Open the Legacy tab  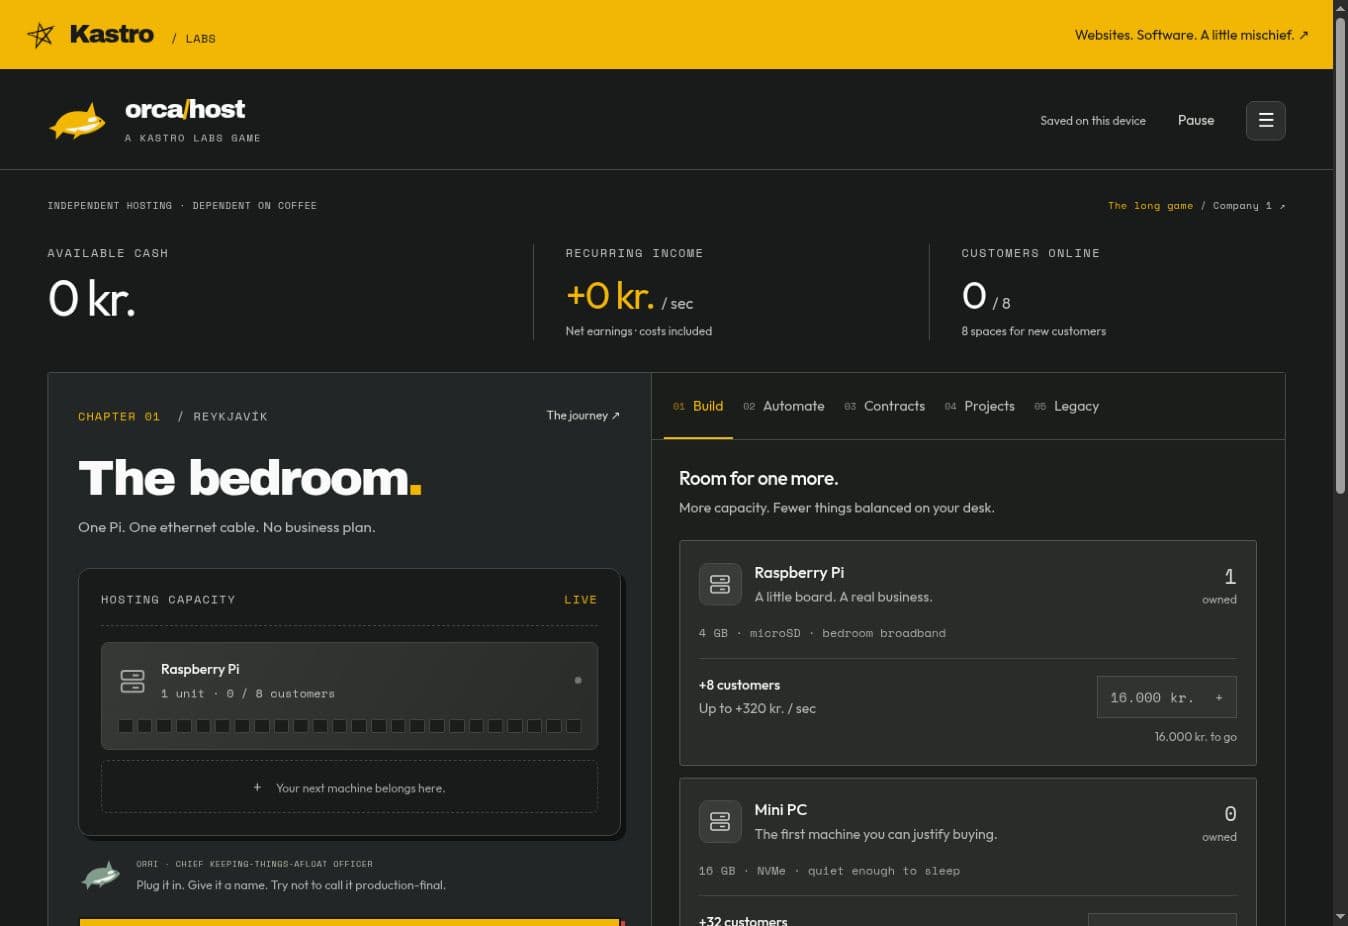1066,406
